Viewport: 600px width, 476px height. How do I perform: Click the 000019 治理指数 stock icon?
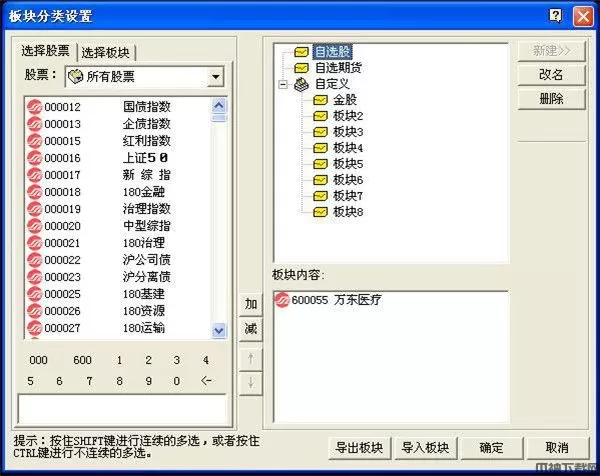34,209
